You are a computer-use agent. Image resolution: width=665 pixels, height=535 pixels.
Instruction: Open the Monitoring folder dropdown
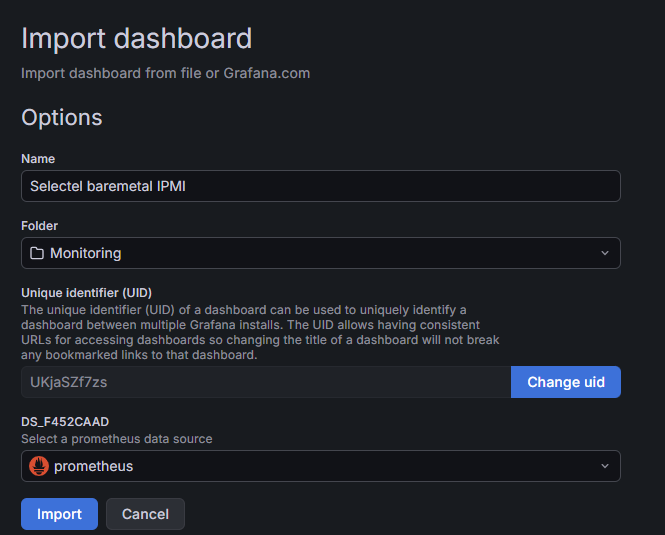point(321,253)
